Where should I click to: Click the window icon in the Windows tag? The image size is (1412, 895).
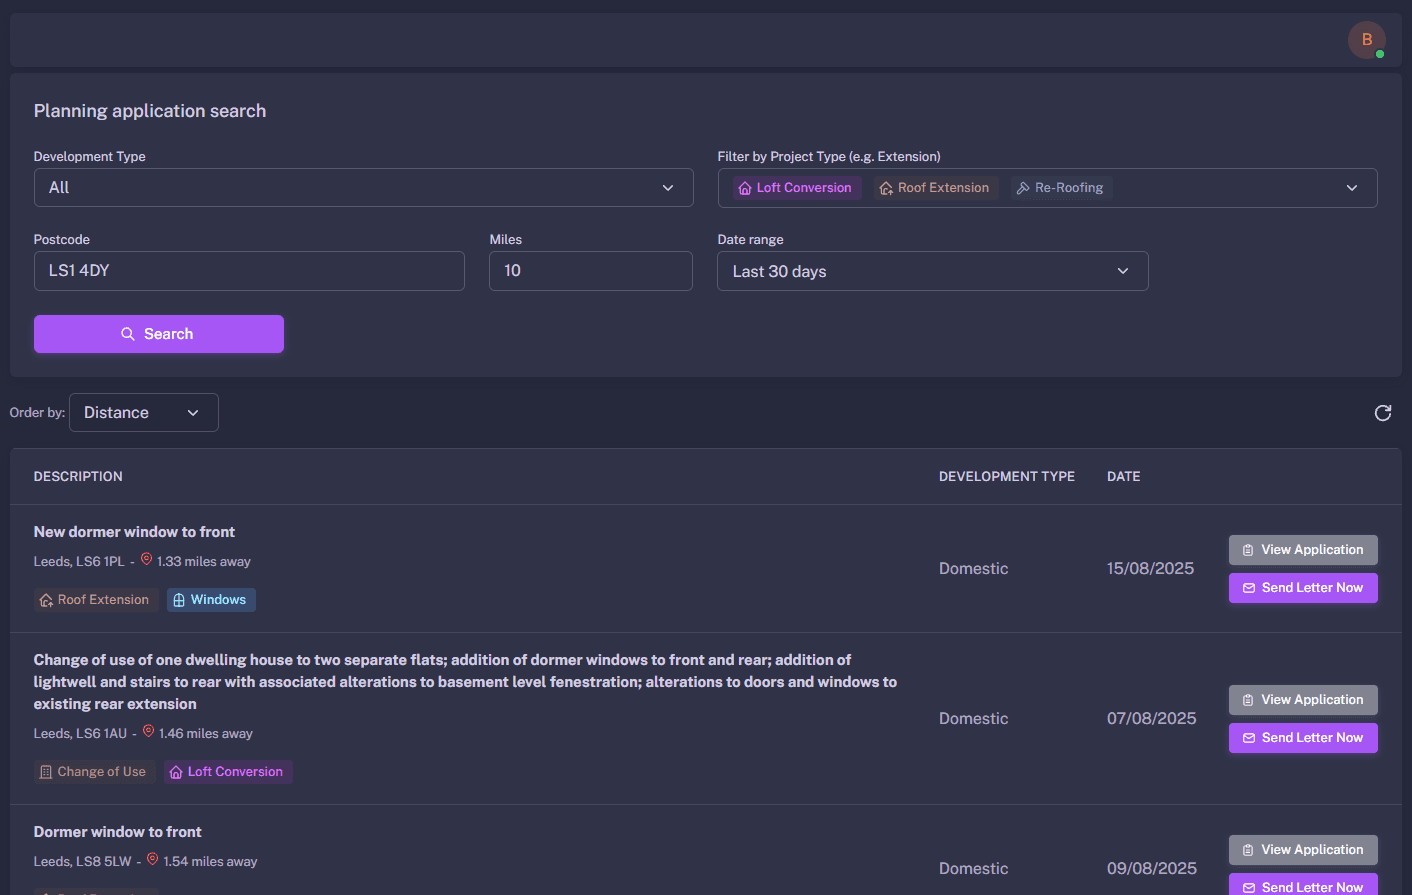pyautogui.click(x=178, y=599)
